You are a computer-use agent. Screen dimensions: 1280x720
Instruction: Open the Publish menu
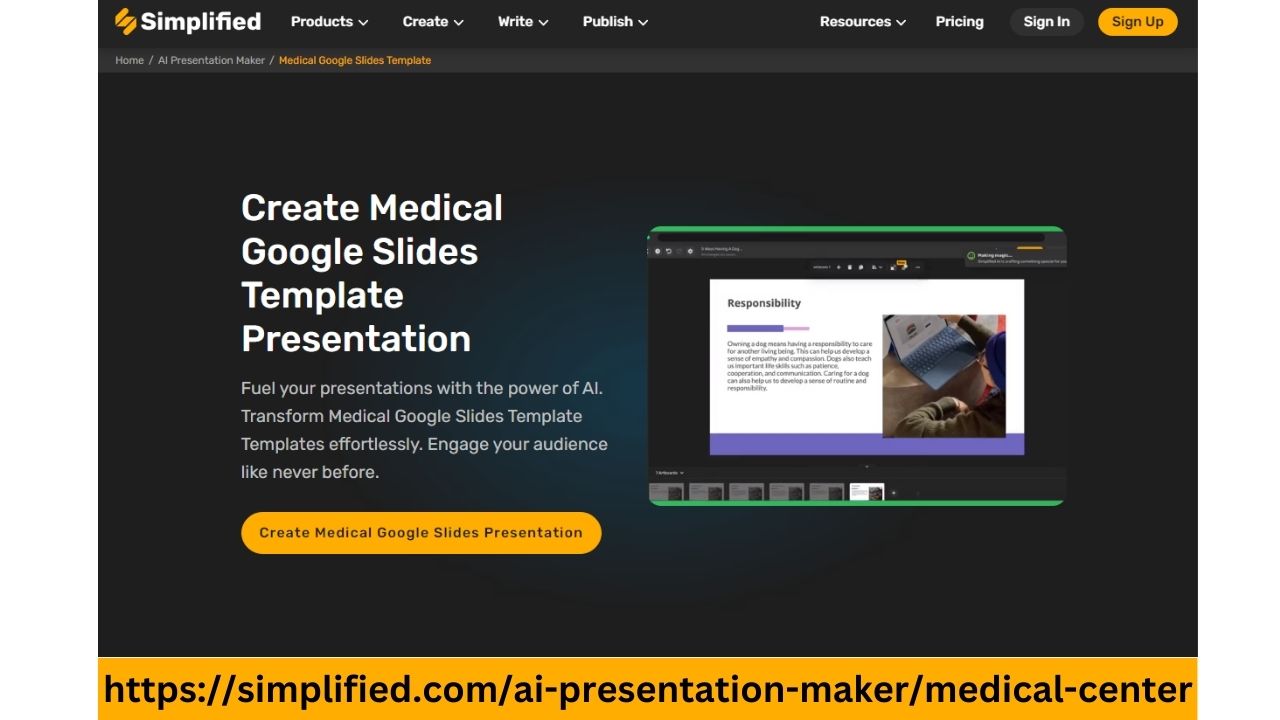(x=615, y=21)
